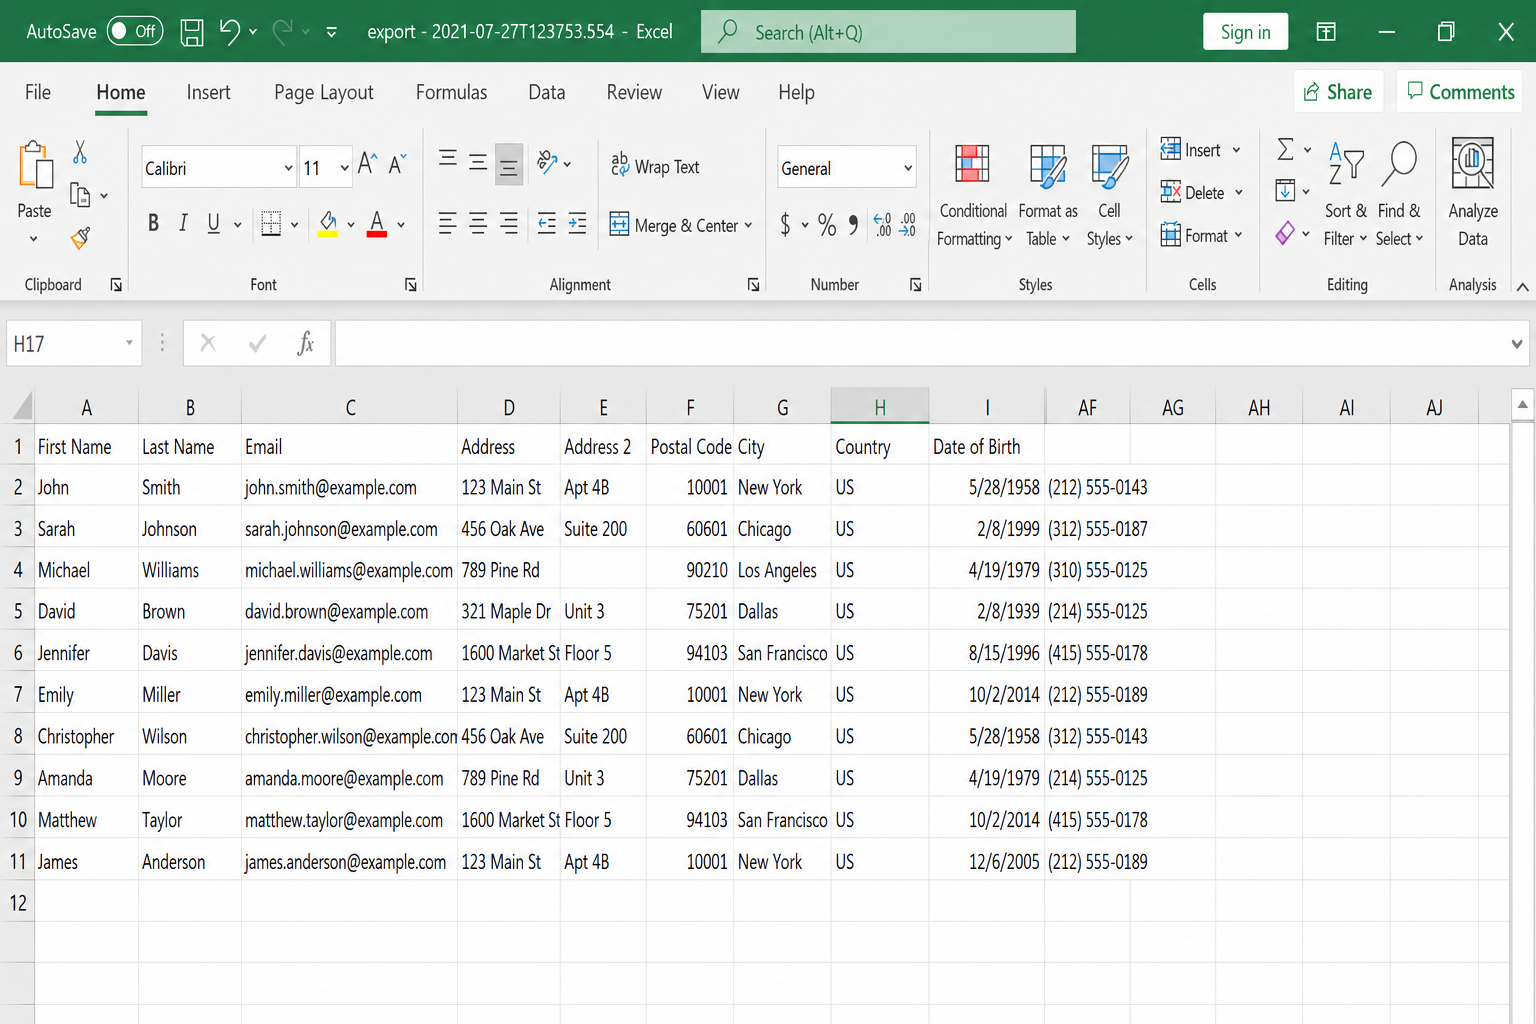Click the Insert Function fx icon
Screen dimensions: 1536x1024
pyautogui.click(x=306, y=343)
